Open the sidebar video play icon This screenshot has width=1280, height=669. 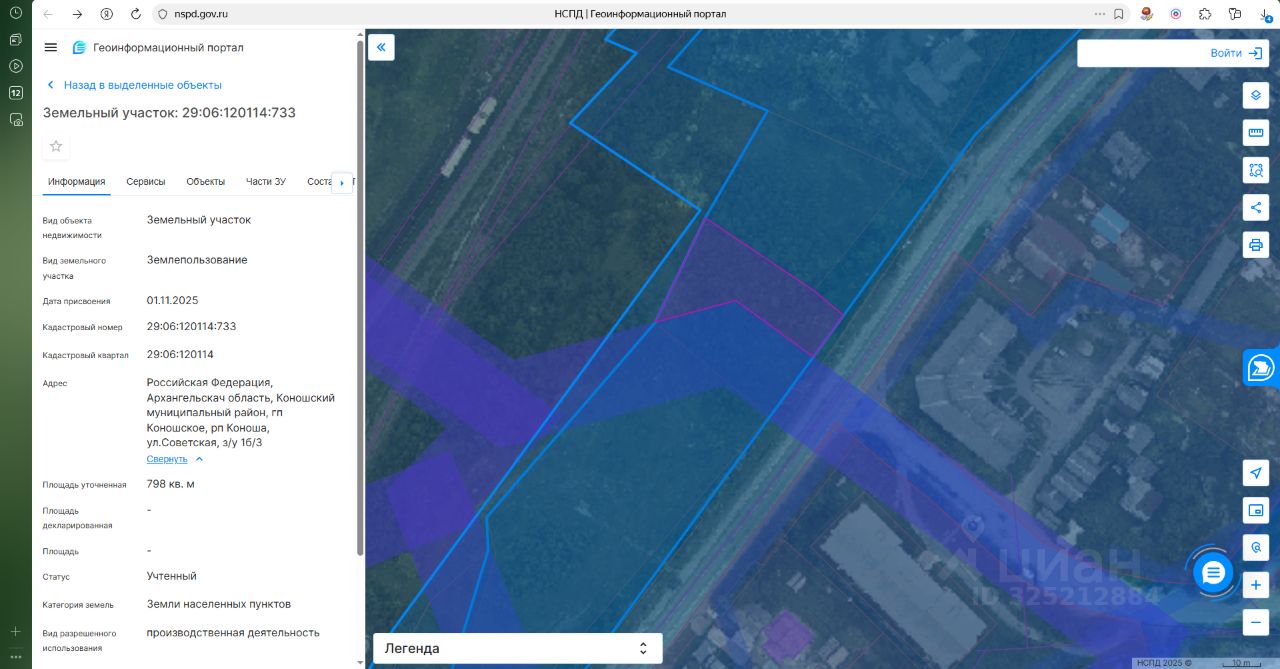point(16,66)
